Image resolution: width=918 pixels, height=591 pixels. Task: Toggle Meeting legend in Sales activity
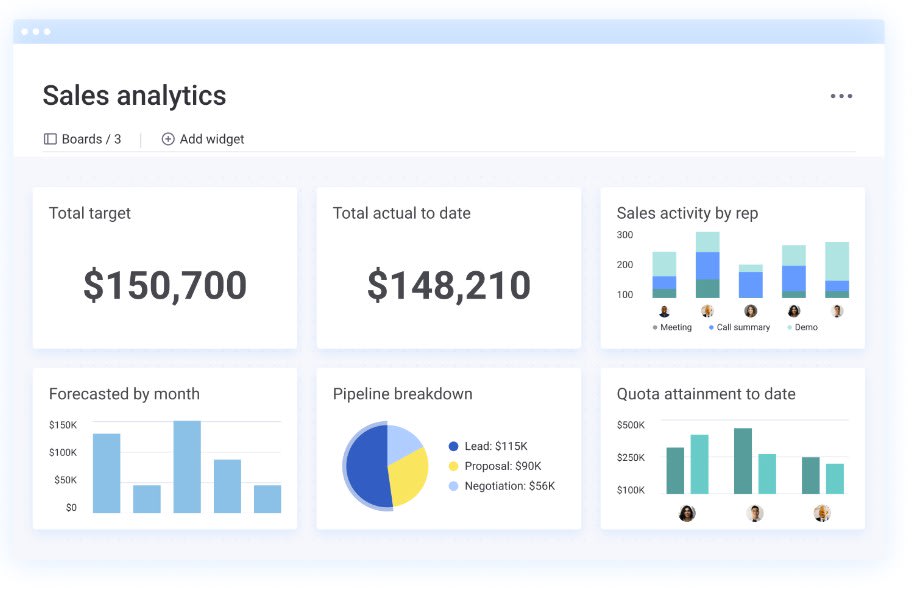[x=672, y=327]
